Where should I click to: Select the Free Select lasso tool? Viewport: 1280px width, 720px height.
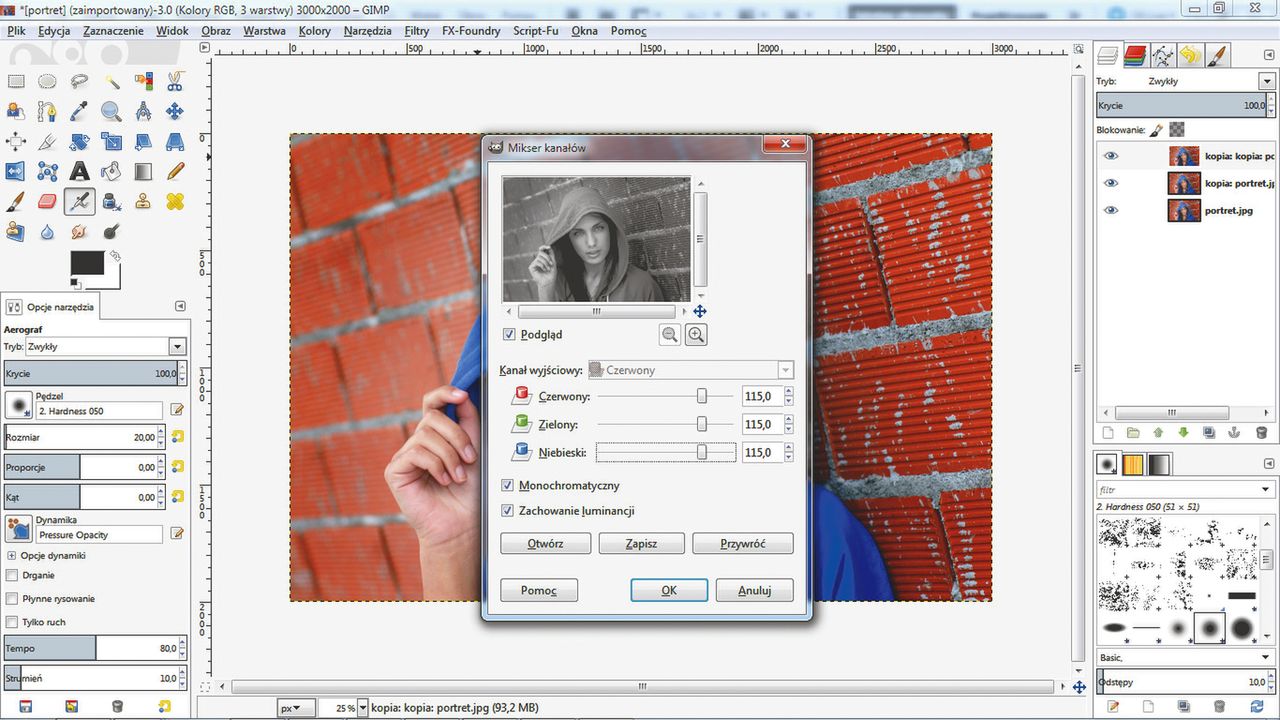point(79,82)
